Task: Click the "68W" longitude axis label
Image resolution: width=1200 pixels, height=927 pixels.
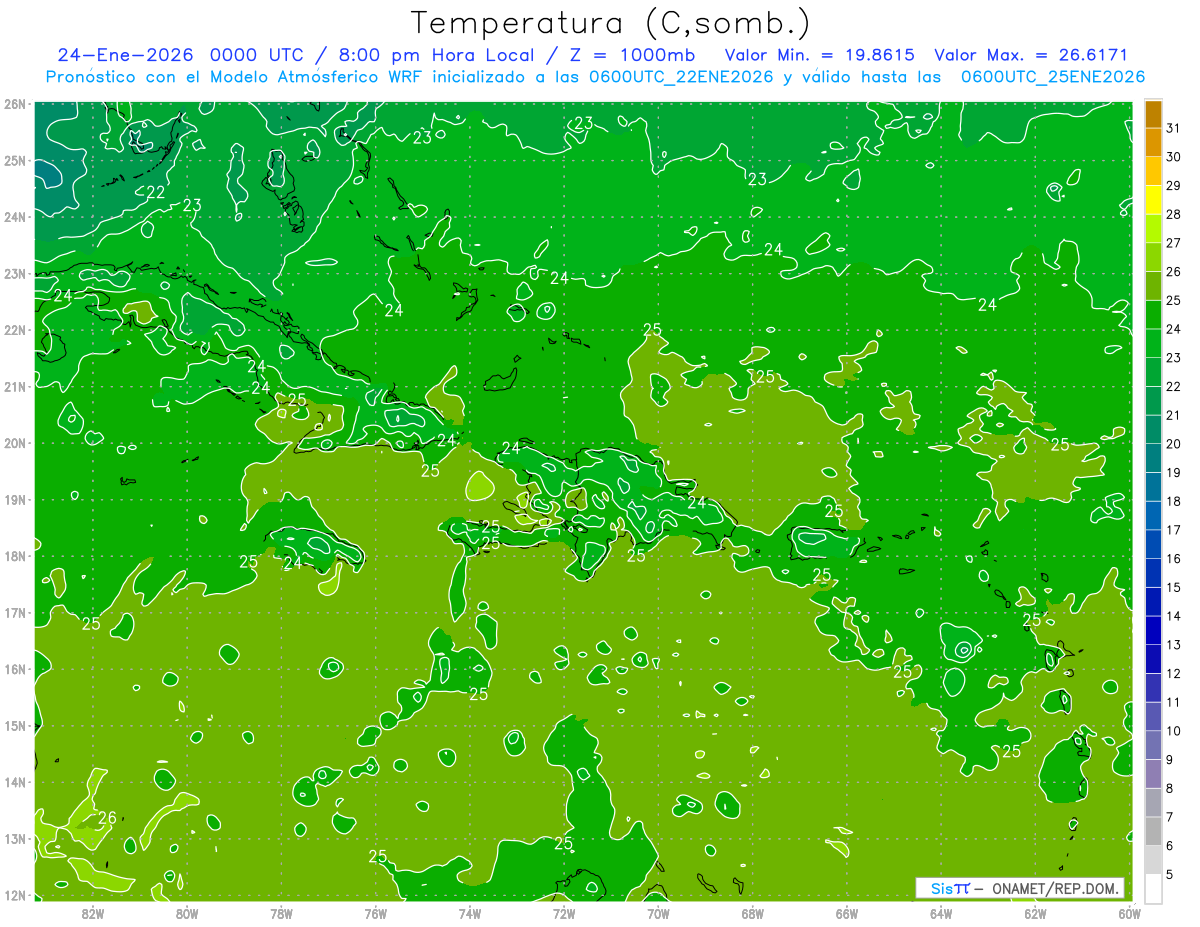Action: 753,912
